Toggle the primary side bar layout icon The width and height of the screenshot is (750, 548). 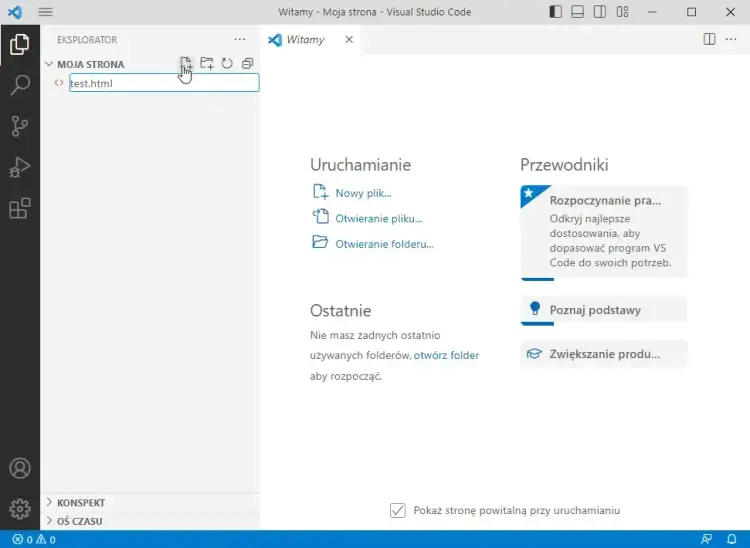pyautogui.click(x=555, y=12)
